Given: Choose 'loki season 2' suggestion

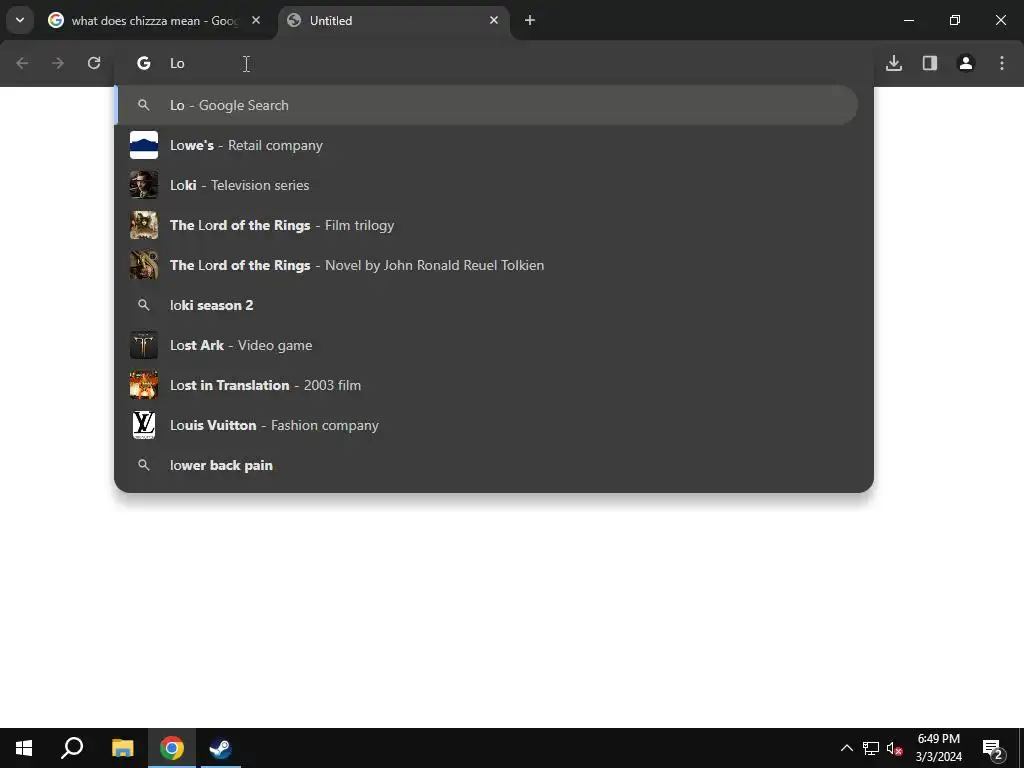Looking at the screenshot, I should point(494,305).
